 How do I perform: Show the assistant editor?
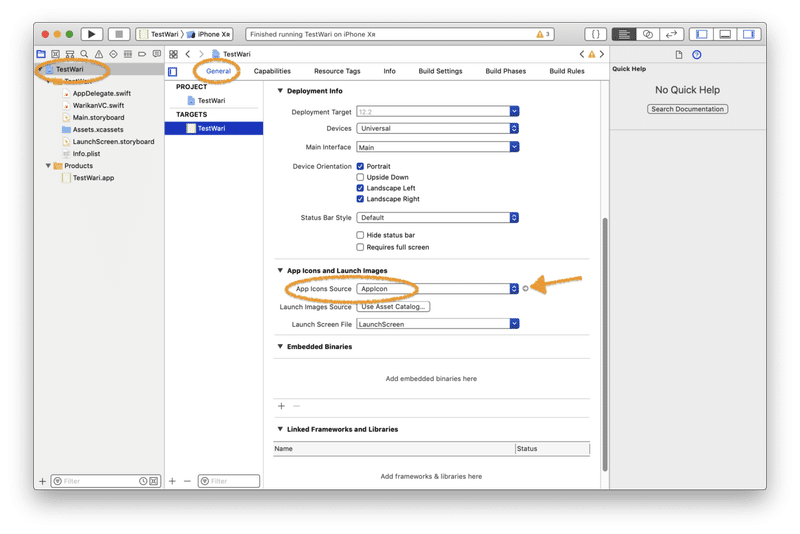click(x=647, y=34)
